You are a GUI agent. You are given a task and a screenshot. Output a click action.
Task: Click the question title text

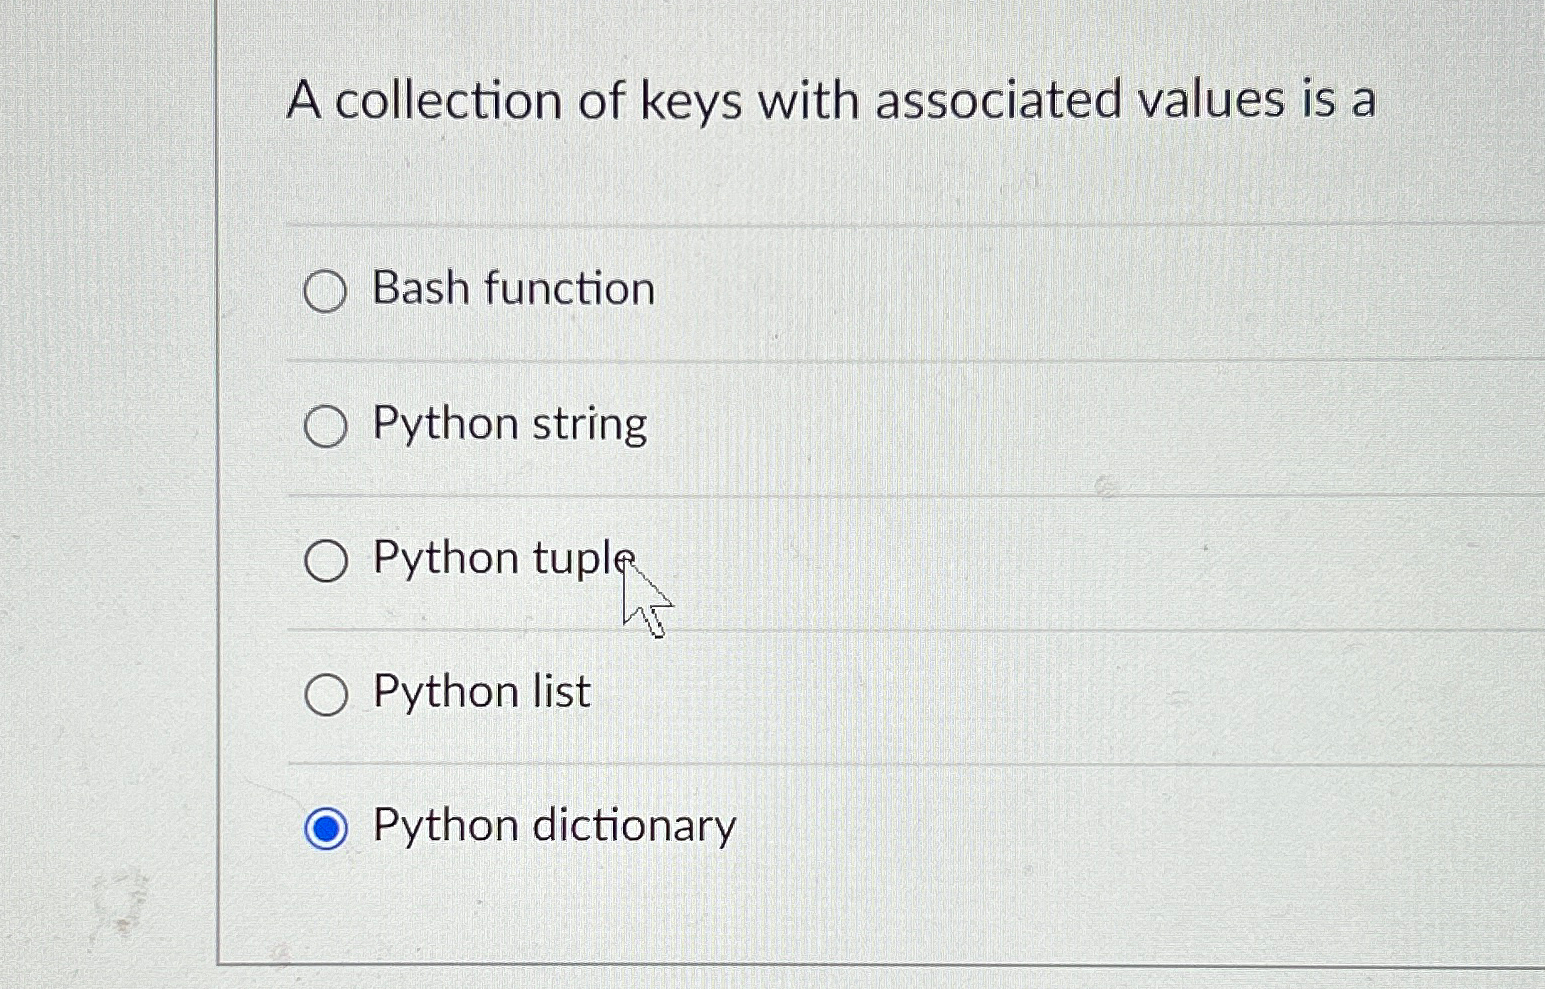(832, 100)
